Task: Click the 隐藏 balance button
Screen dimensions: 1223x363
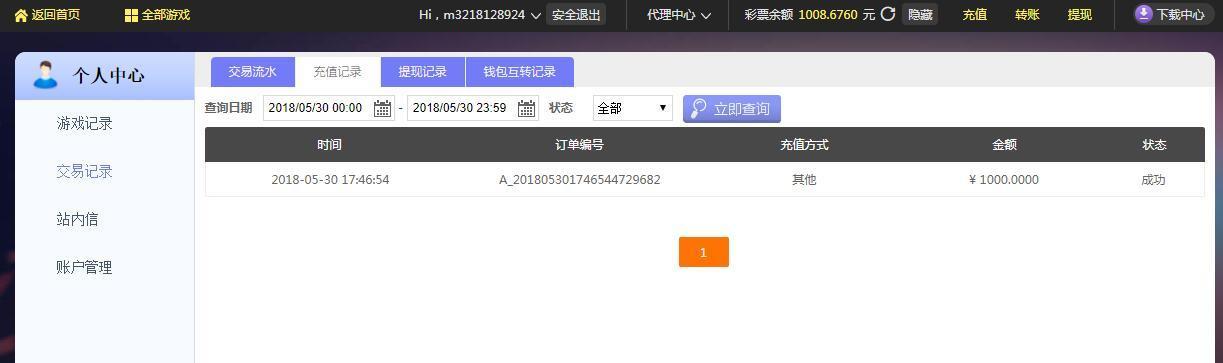Action: (x=920, y=15)
